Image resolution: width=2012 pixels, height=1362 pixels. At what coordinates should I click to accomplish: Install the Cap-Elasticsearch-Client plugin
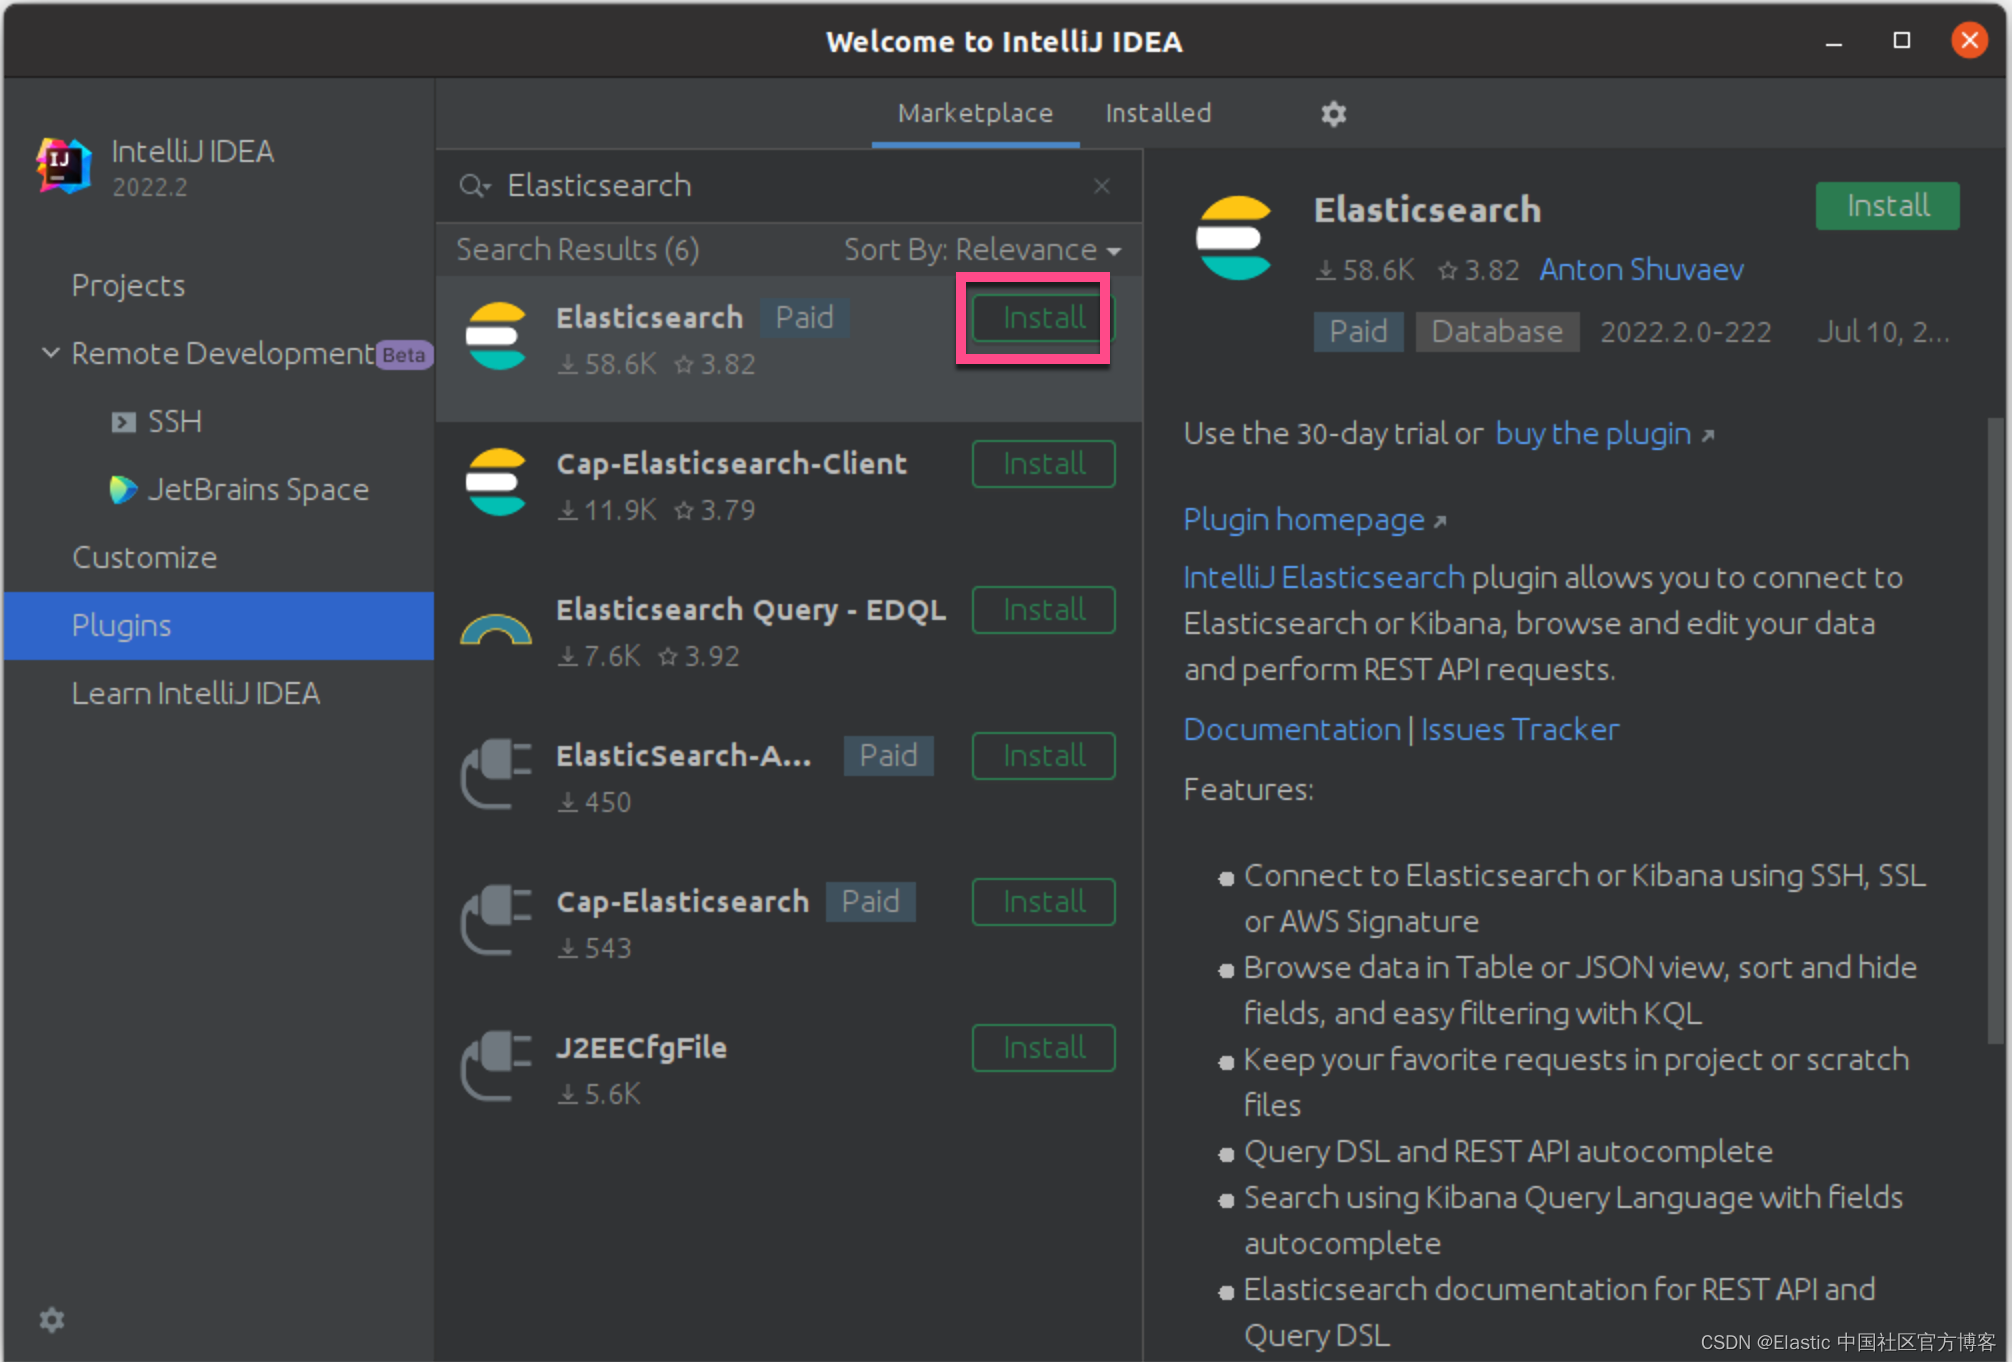tap(1043, 464)
